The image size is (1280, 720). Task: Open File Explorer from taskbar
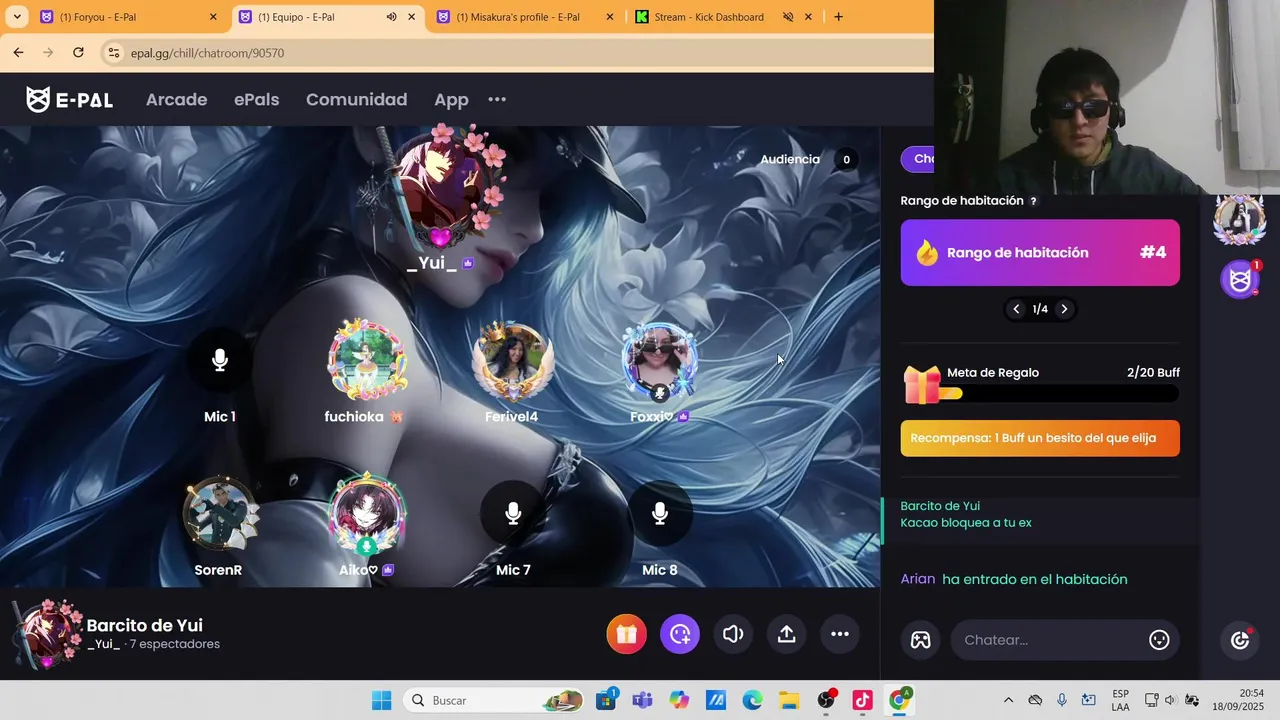point(789,700)
